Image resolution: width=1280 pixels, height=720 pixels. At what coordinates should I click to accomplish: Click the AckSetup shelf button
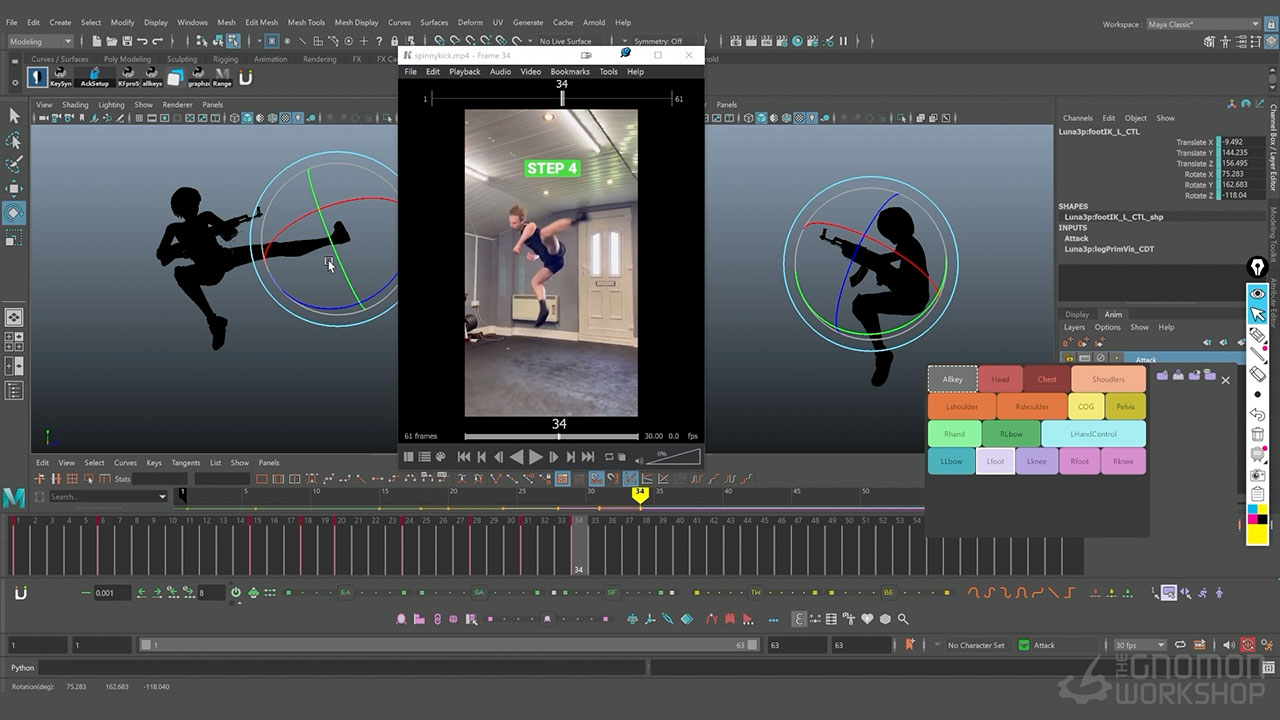(95, 76)
